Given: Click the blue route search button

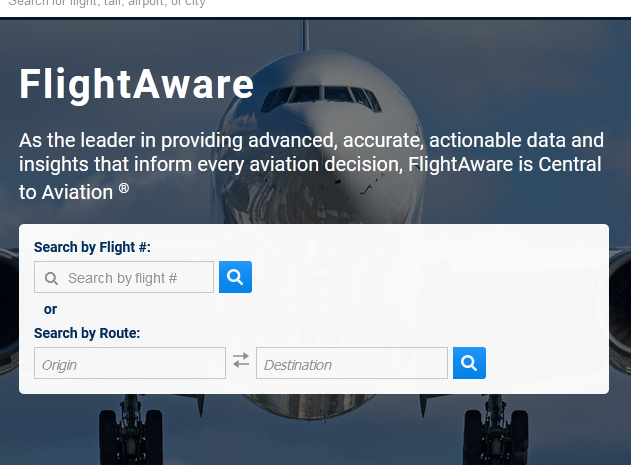Looking at the screenshot, I should coord(469,363).
